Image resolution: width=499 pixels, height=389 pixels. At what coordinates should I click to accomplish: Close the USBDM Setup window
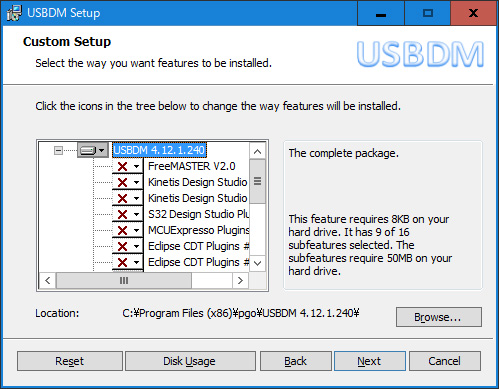coord(473,13)
